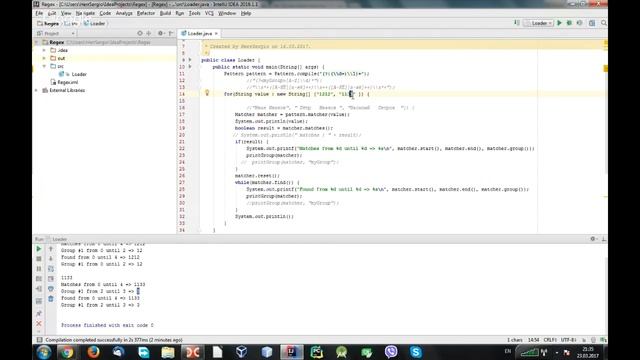Move down the stack trace in console
Screen dimensions: 640x360
click(x=51, y=259)
